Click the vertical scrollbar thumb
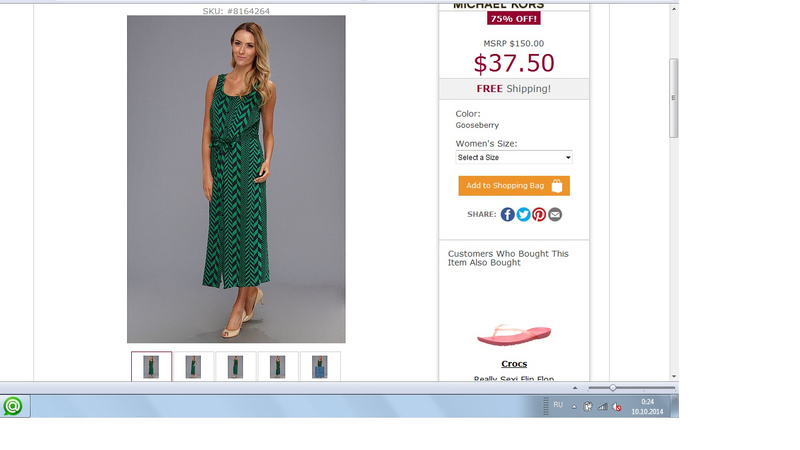This screenshot has width=800, height=450. (673, 98)
